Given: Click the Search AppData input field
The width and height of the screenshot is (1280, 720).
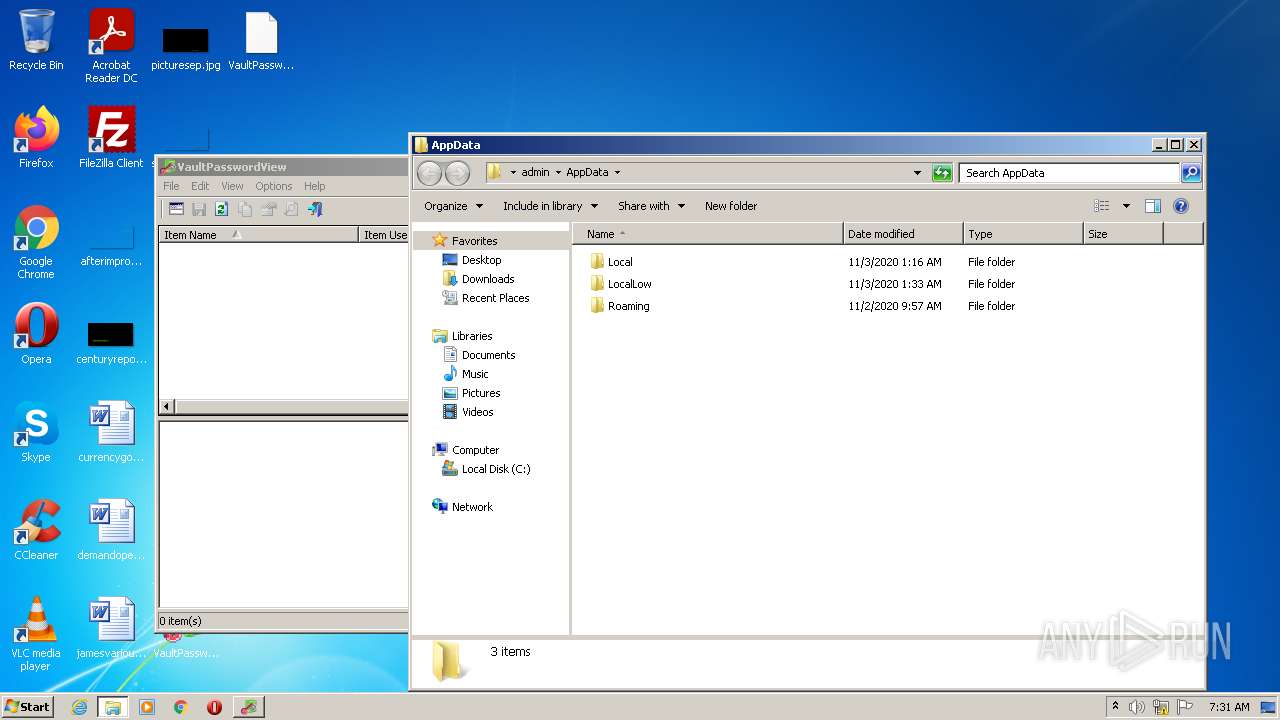Looking at the screenshot, I should pos(1069,173).
